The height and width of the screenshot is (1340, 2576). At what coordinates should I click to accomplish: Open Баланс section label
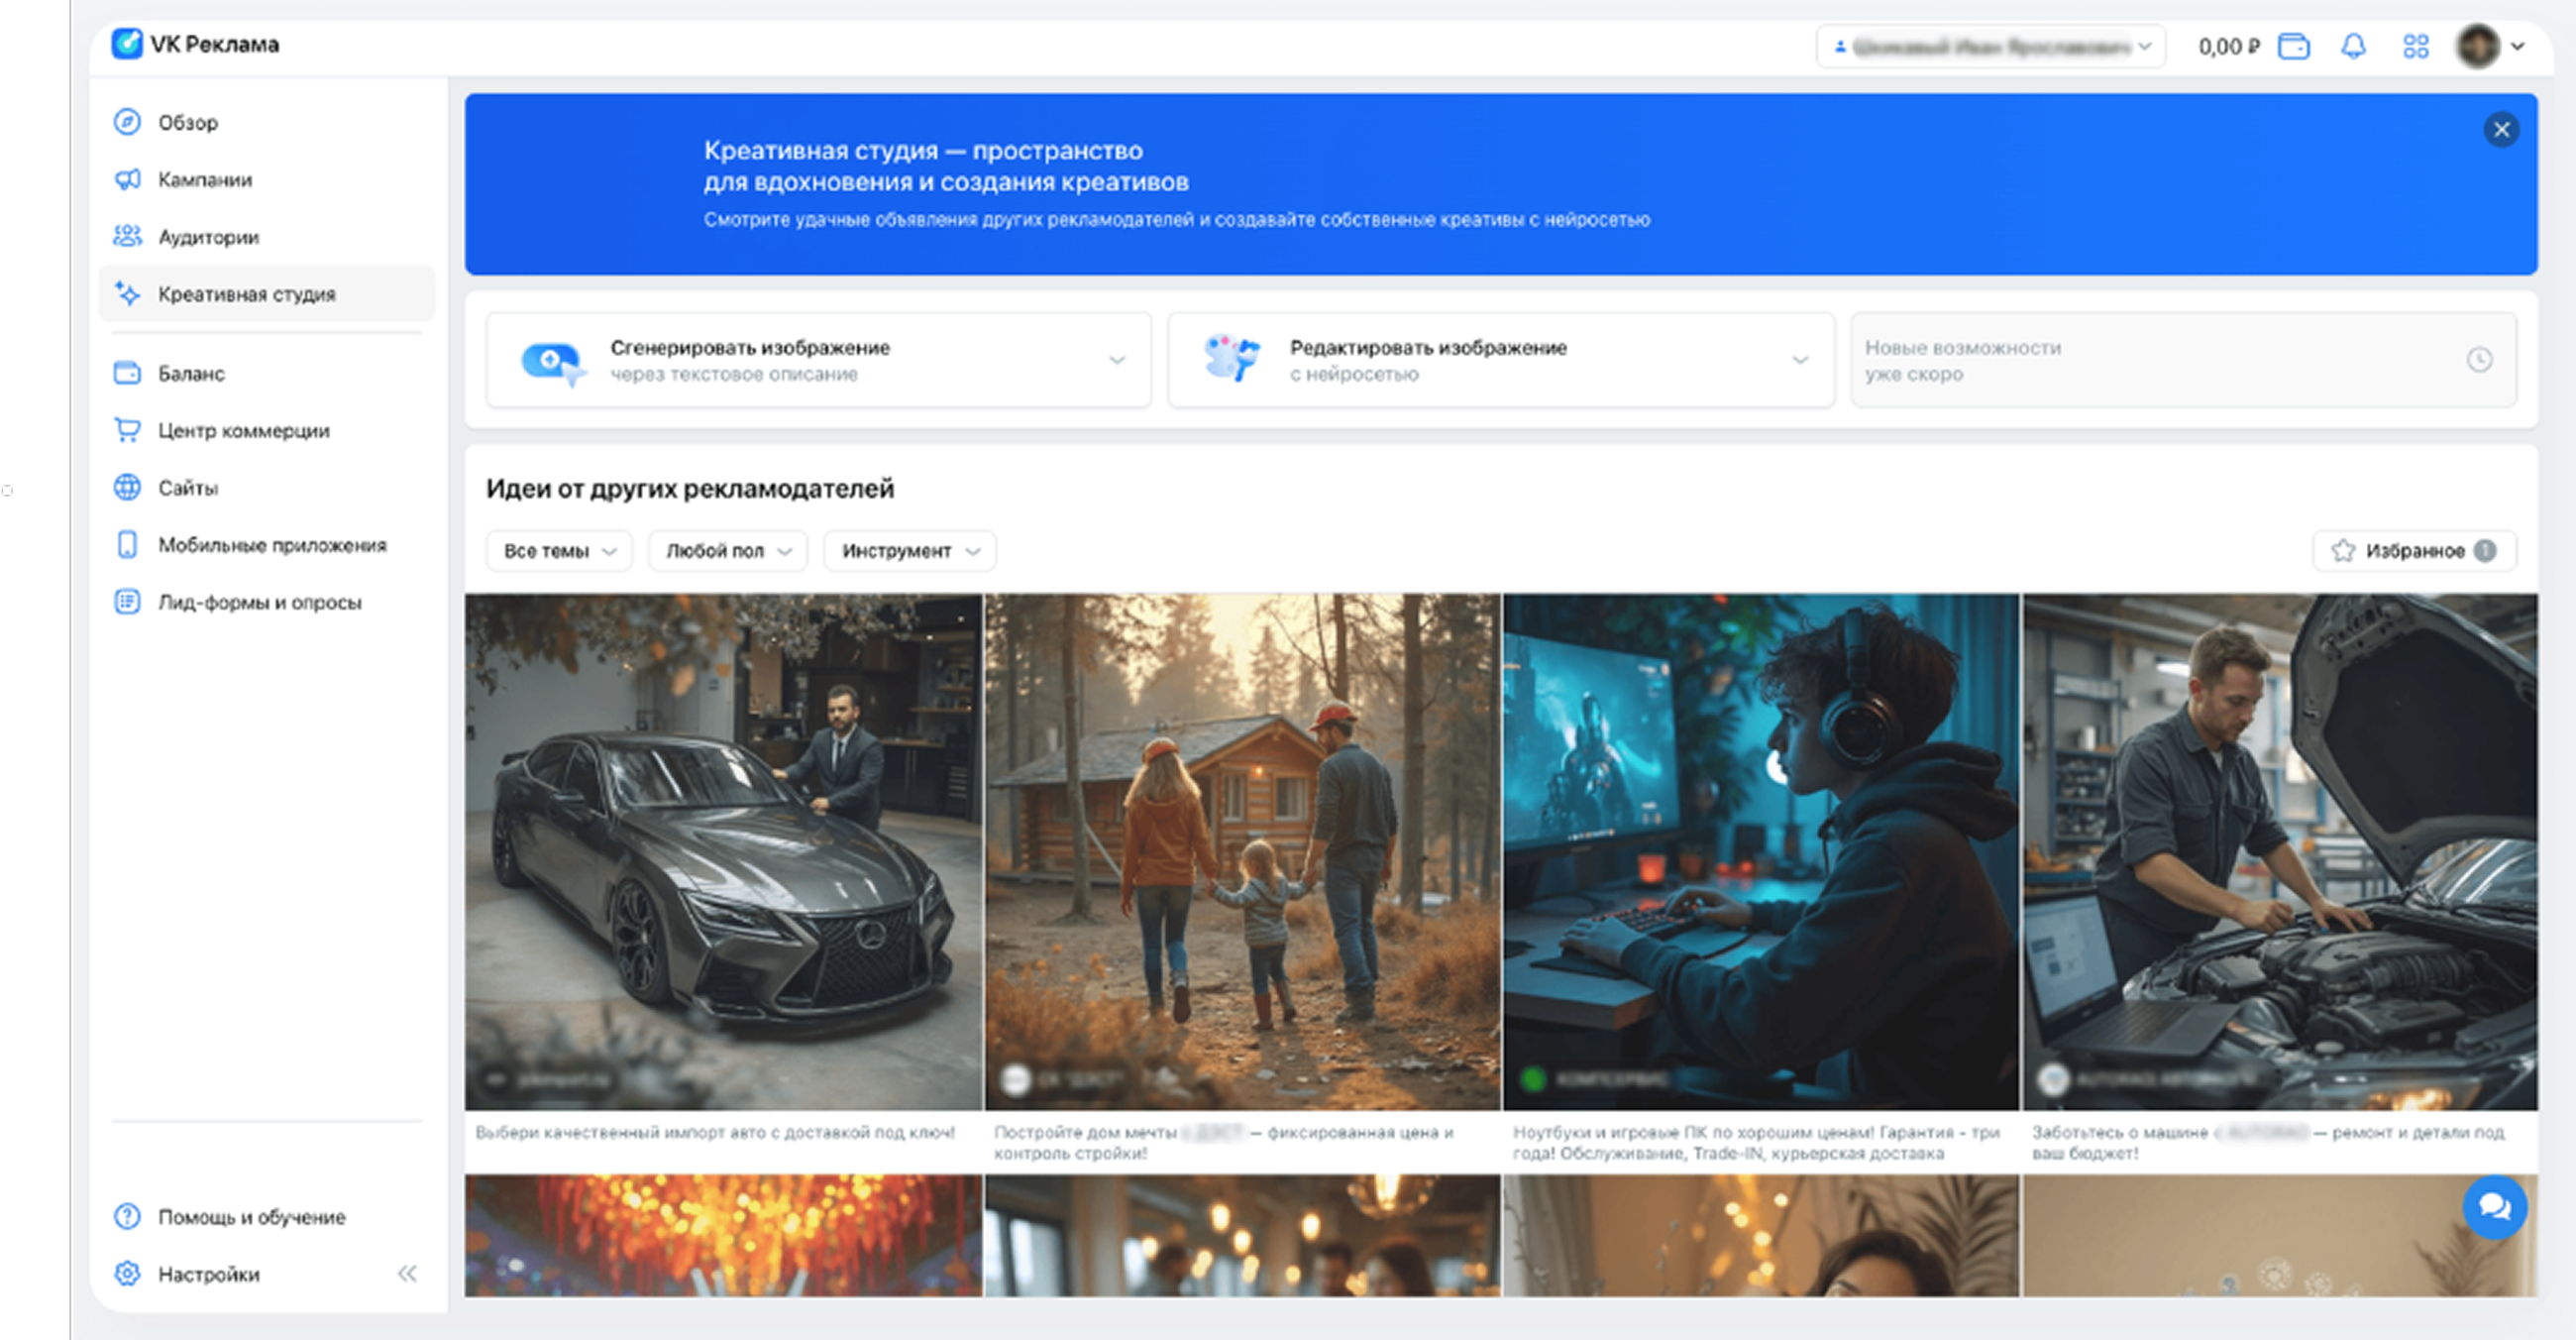coord(191,373)
